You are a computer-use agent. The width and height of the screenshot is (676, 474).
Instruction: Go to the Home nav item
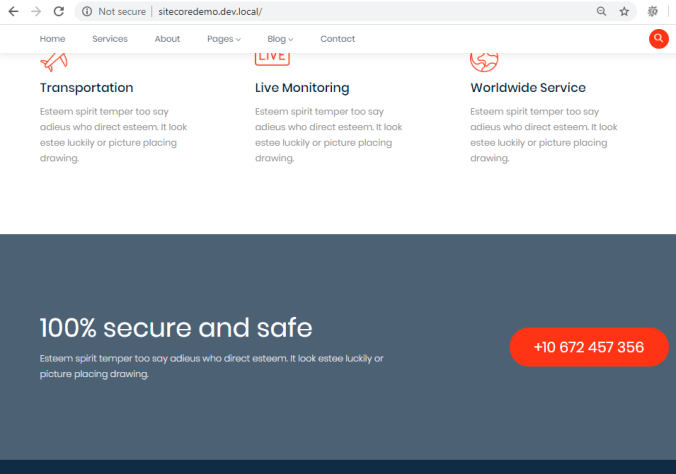pyautogui.click(x=52, y=39)
